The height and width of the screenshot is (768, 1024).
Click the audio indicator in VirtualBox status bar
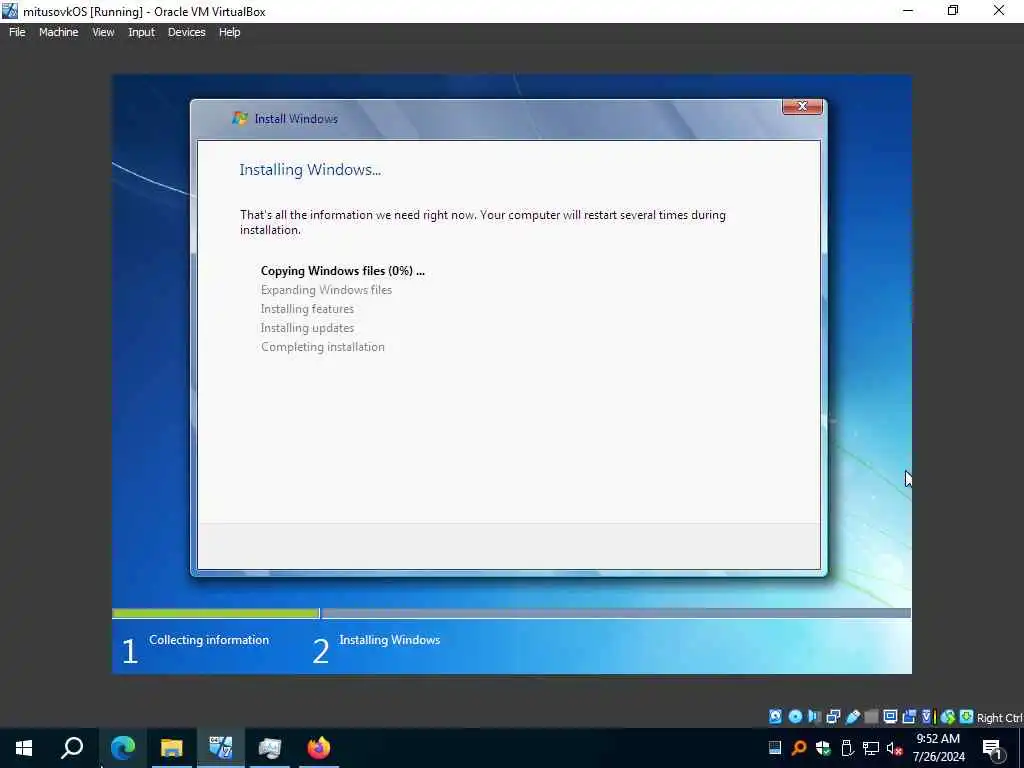(x=814, y=716)
